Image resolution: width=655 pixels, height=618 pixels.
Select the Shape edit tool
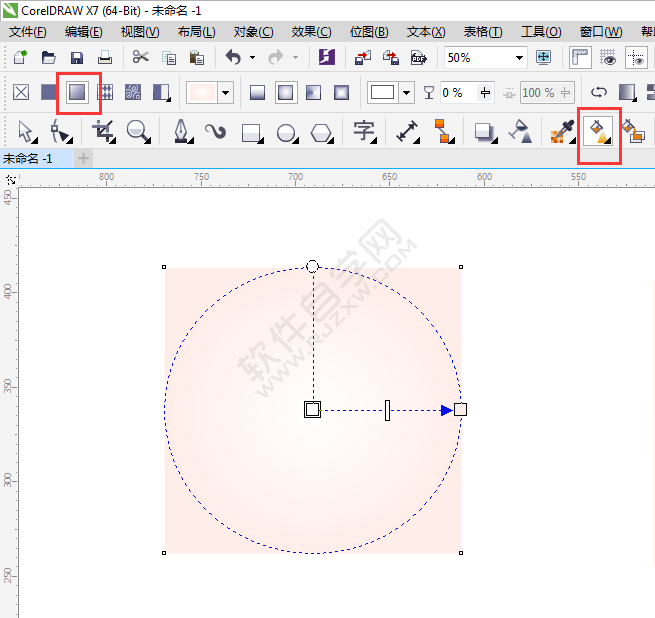(x=61, y=131)
